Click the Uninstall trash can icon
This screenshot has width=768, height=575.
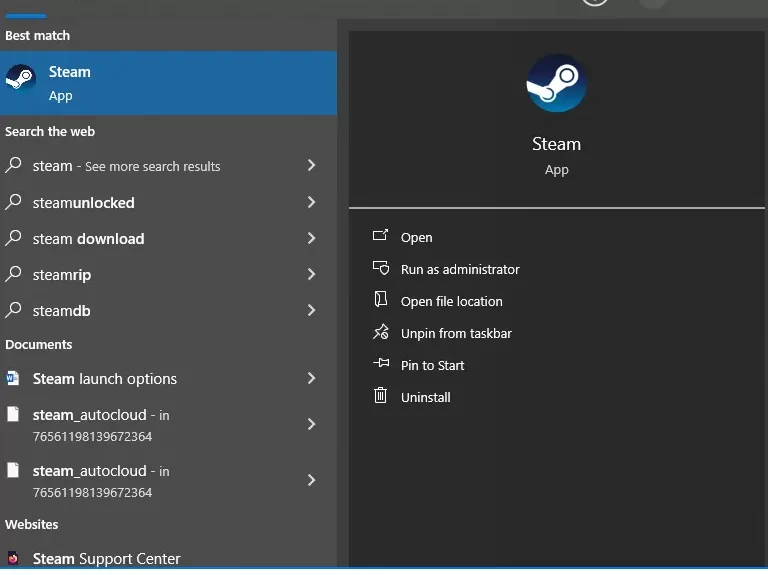[x=381, y=395]
